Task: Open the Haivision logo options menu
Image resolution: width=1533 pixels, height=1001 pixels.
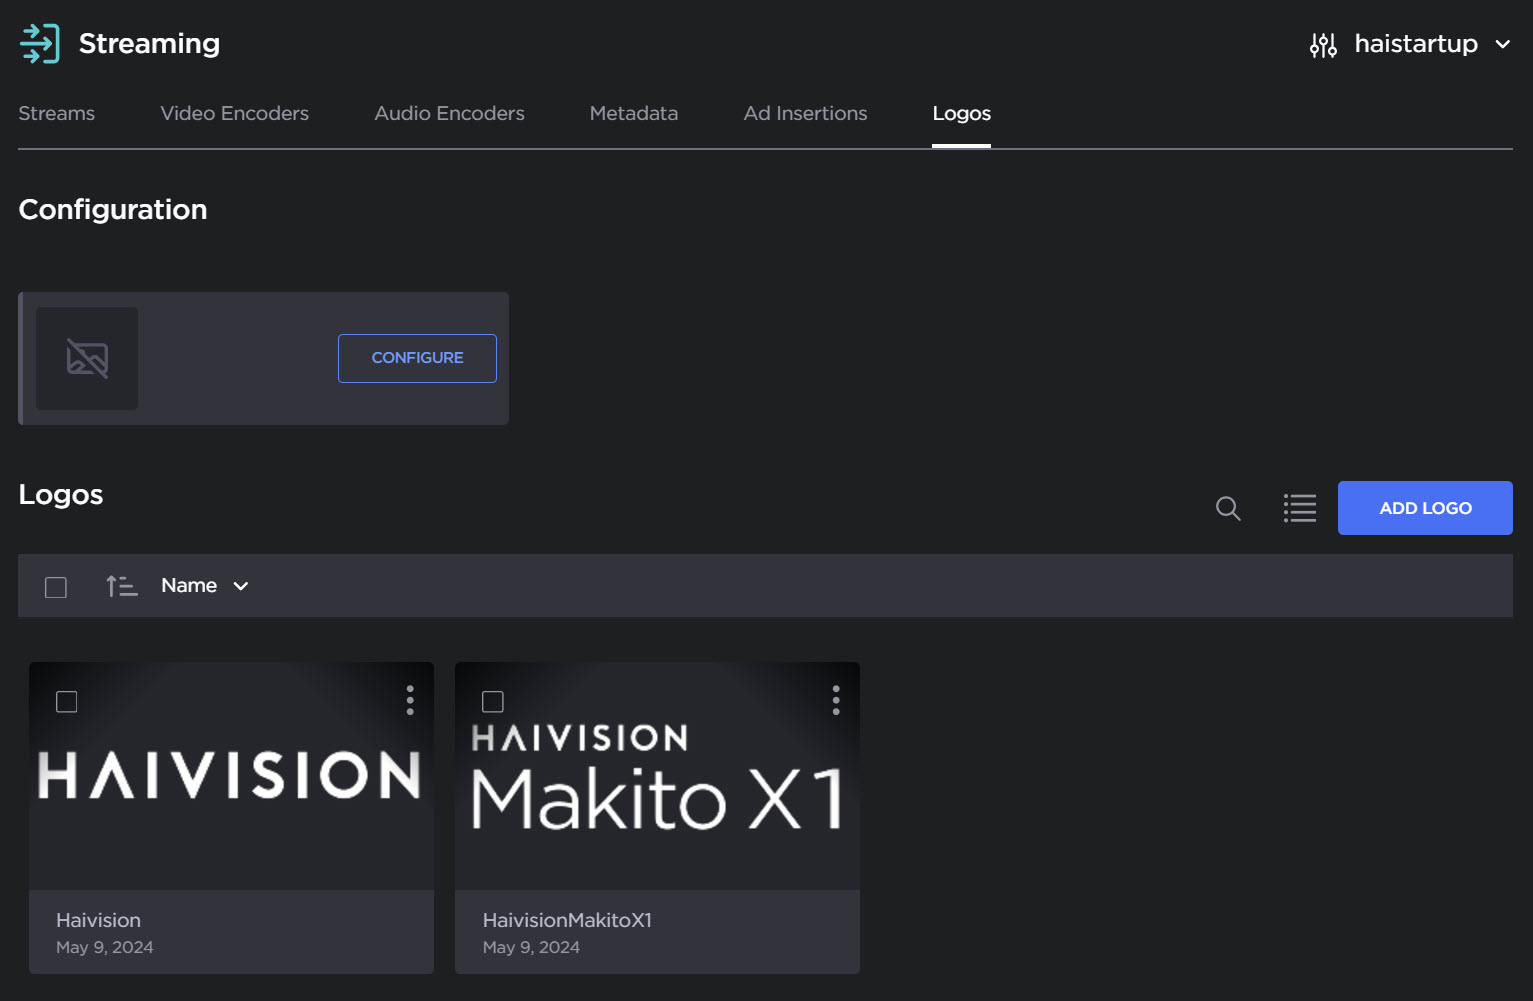Action: (410, 700)
